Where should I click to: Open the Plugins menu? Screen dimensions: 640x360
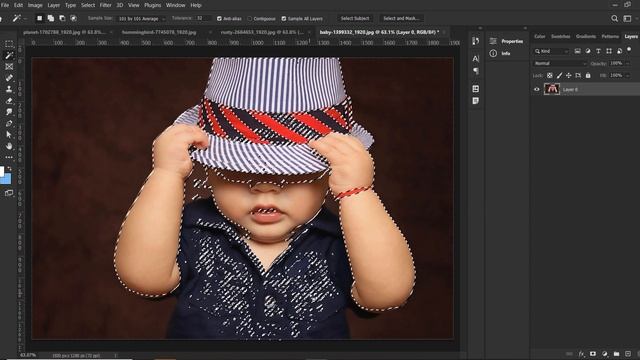pos(153,5)
